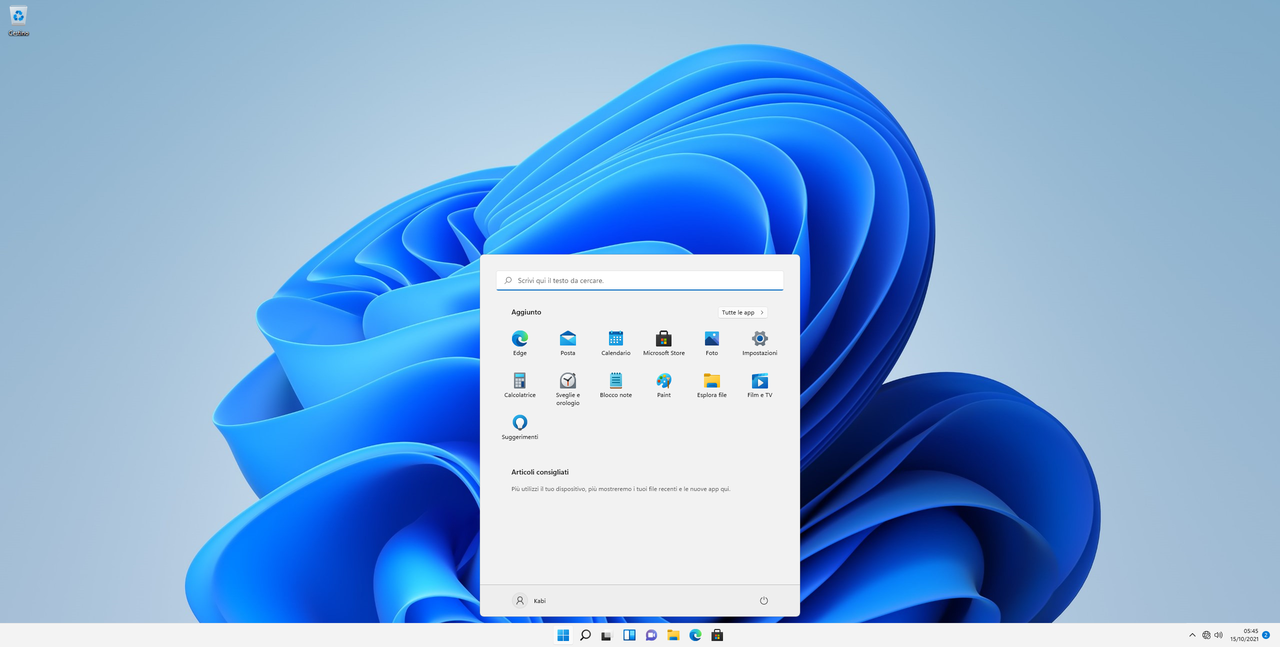Image resolution: width=1280 pixels, height=647 pixels.
Task: Click the volume speaker tray icon
Action: click(1218, 635)
